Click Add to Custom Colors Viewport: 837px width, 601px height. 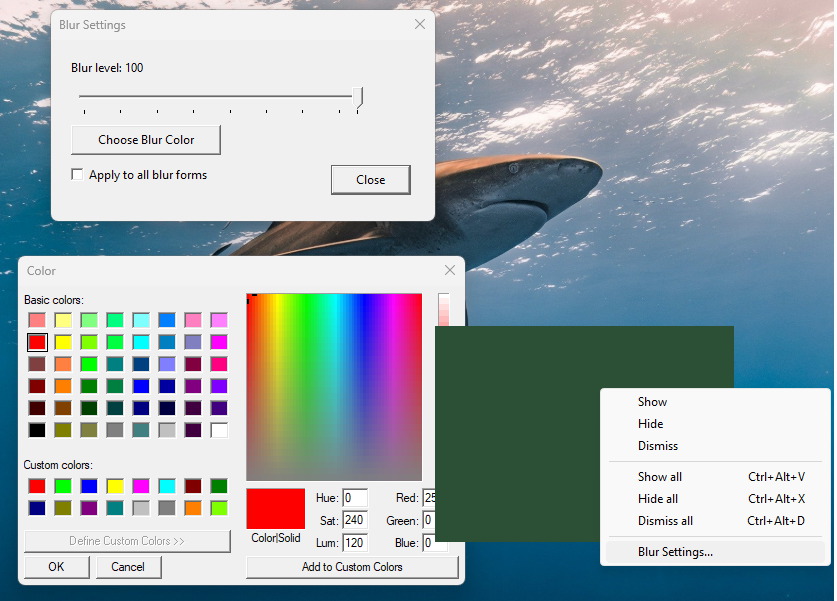pos(352,567)
